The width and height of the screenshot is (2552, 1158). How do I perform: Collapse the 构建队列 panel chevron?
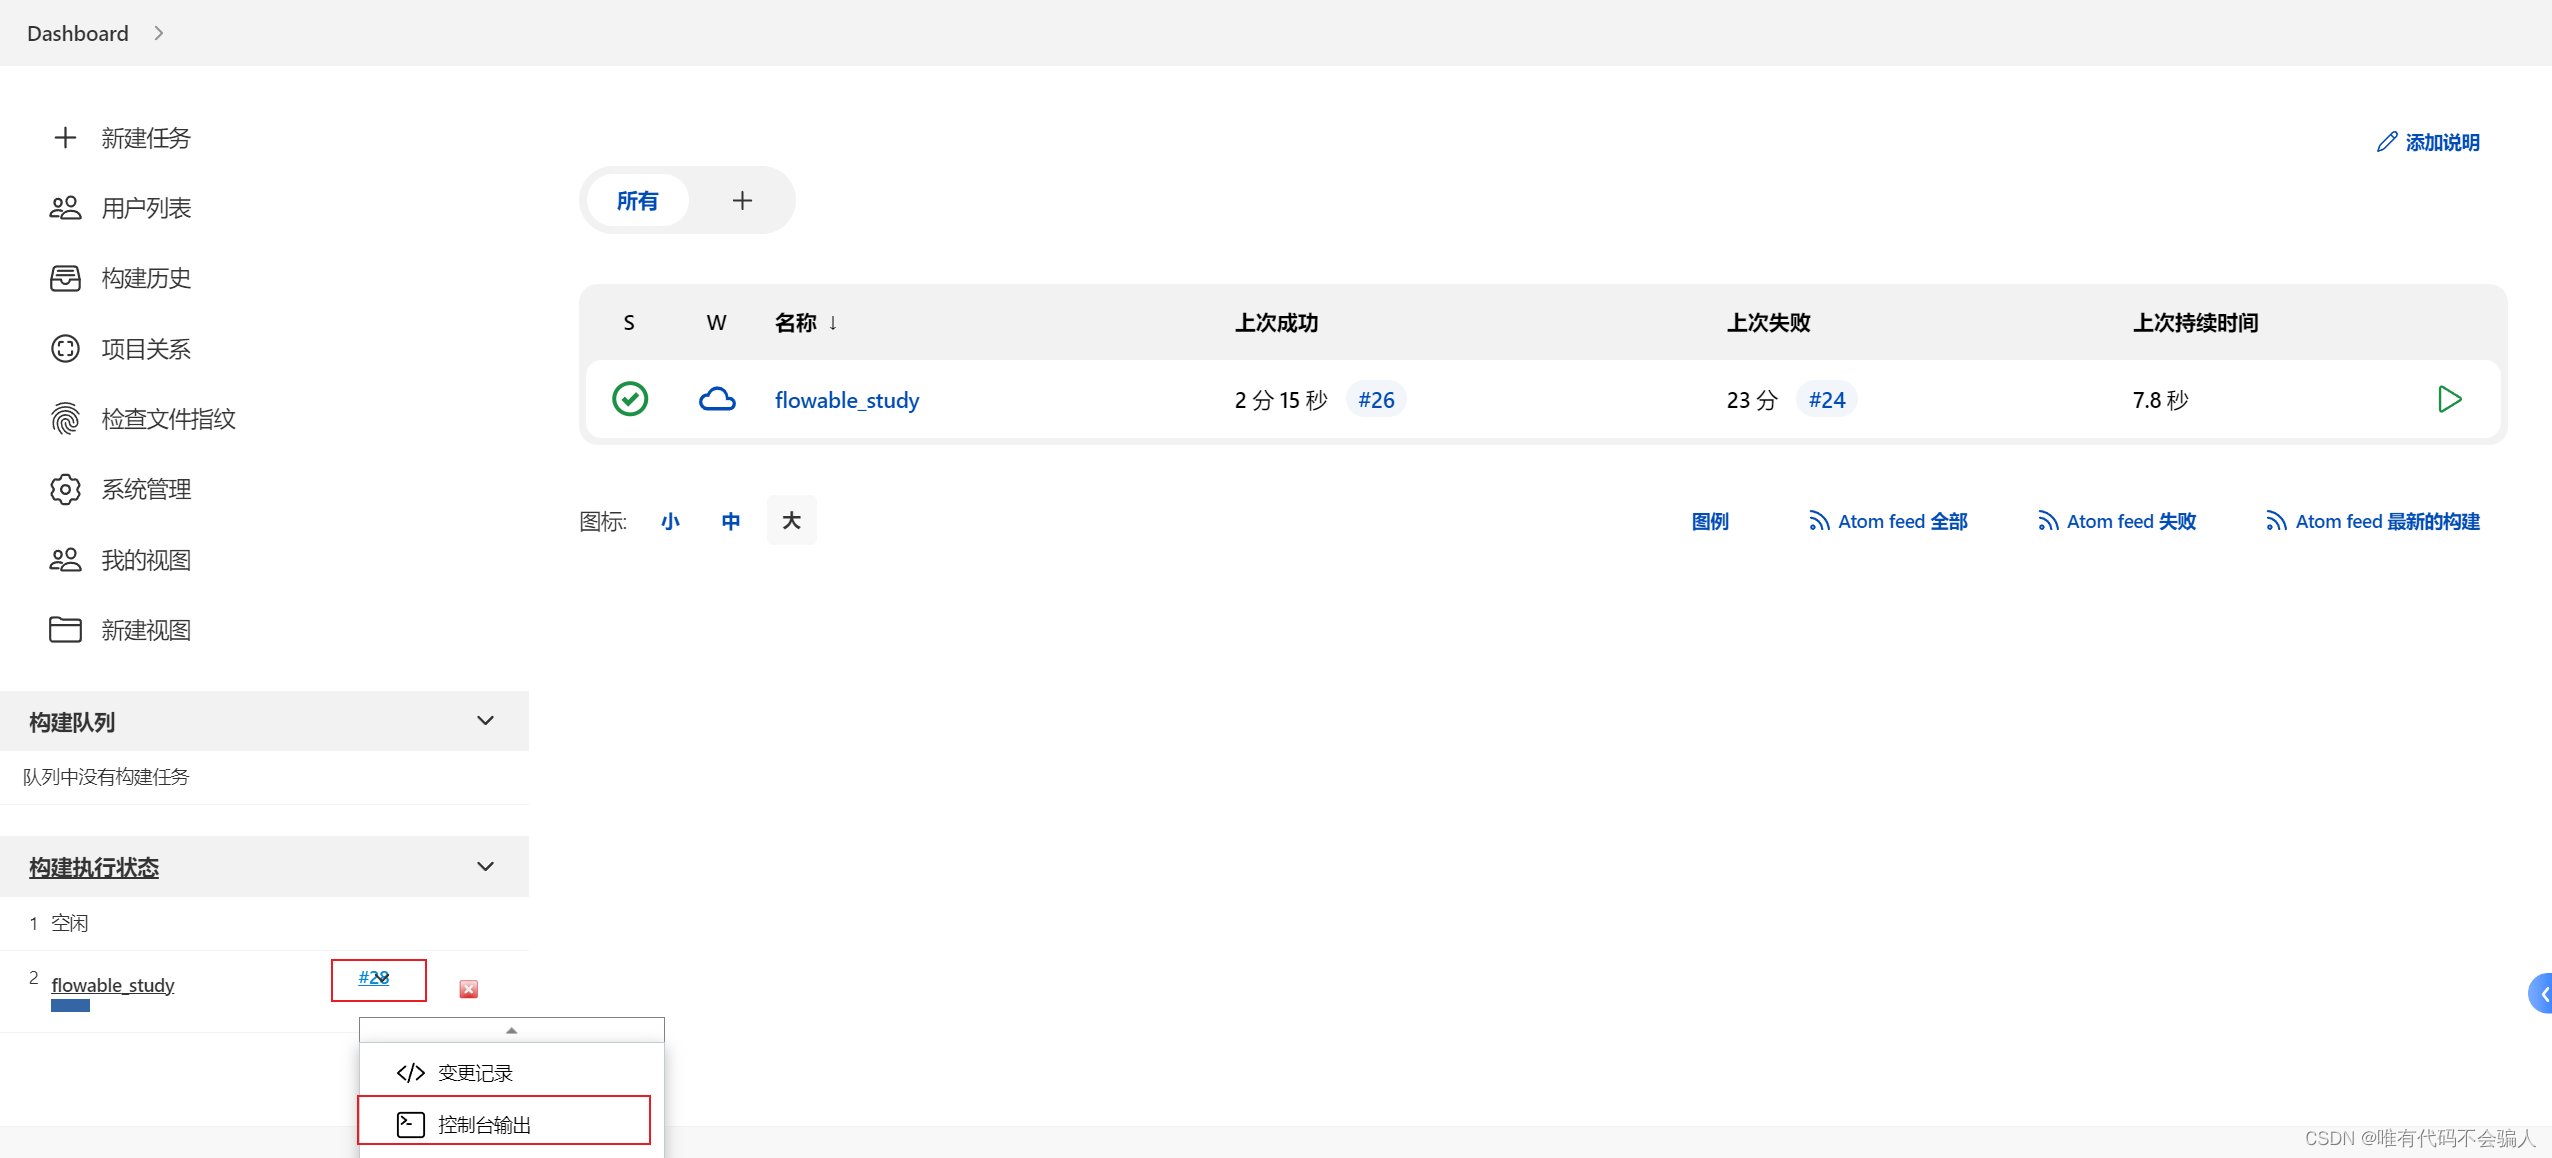coord(486,721)
